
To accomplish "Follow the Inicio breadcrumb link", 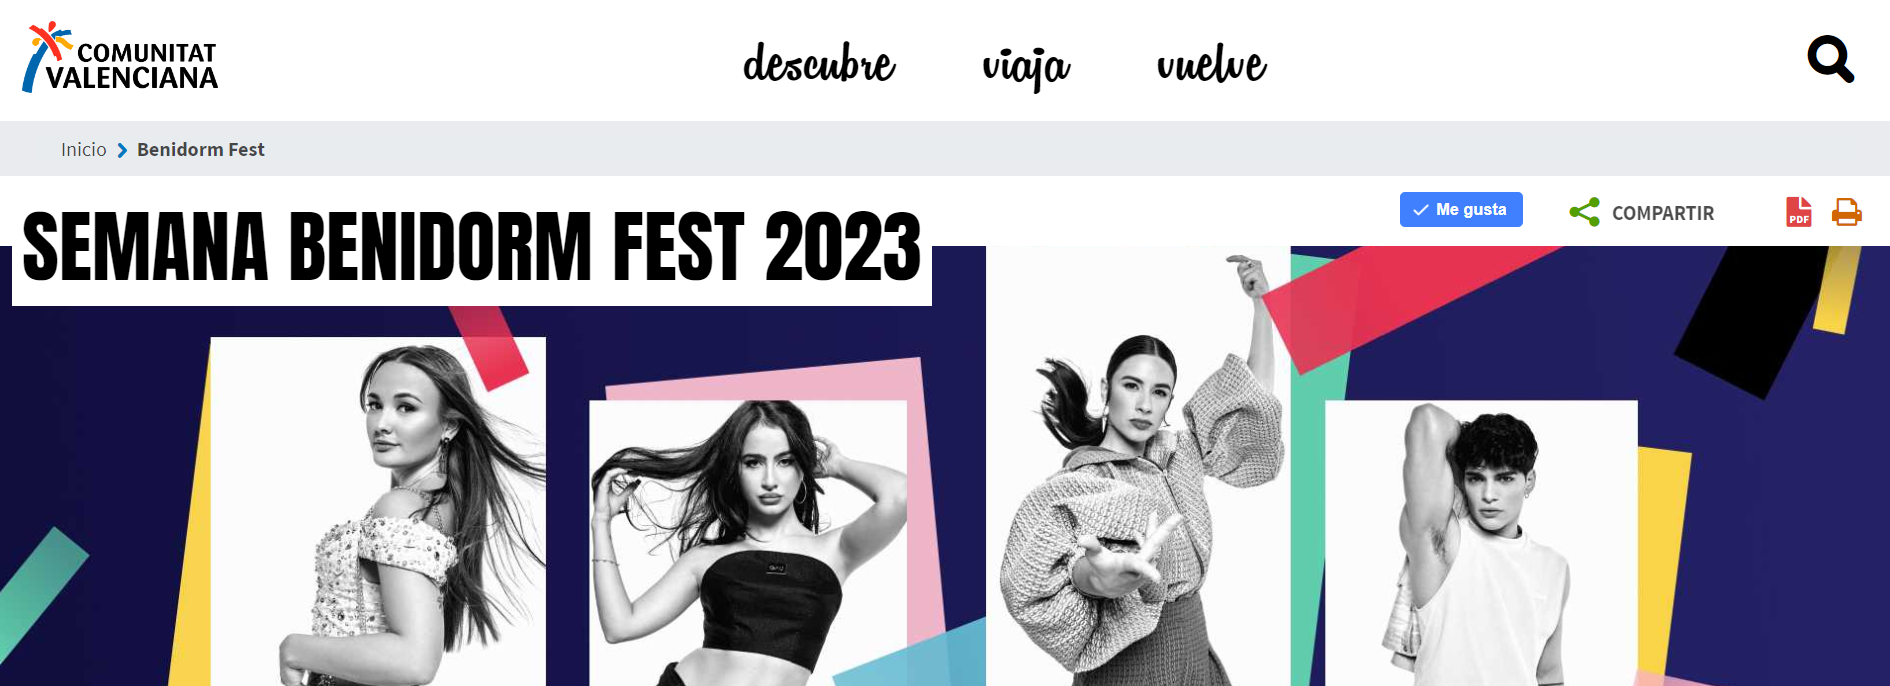I will [83, 149].
